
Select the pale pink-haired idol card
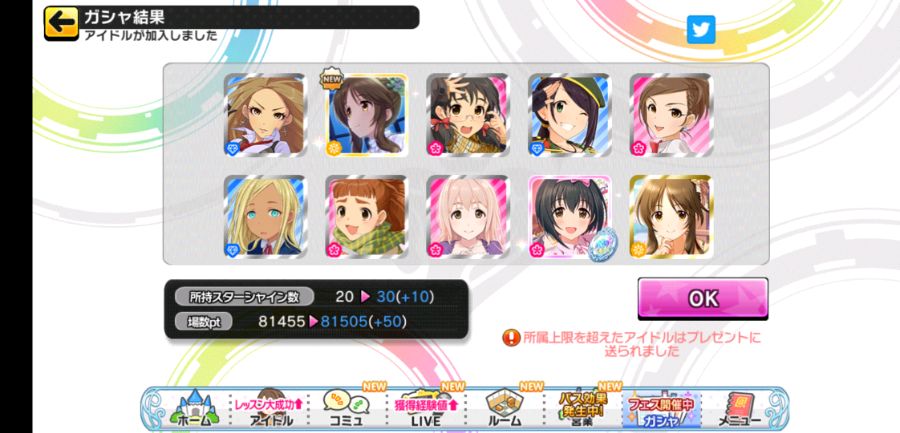click(x=468, y=216)
